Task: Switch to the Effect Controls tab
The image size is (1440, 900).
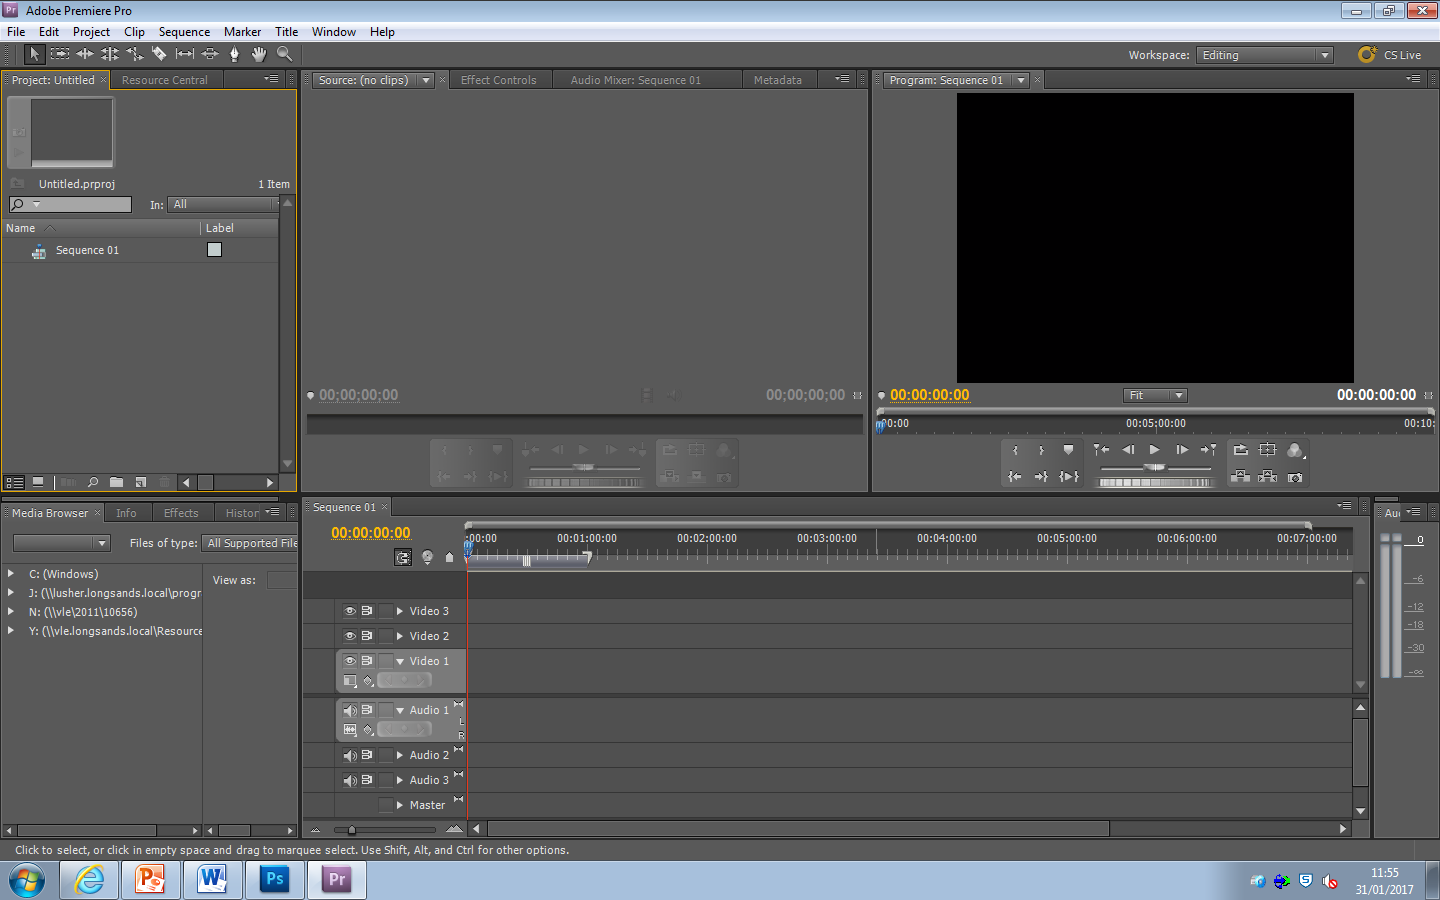Action: pos(498,80)
